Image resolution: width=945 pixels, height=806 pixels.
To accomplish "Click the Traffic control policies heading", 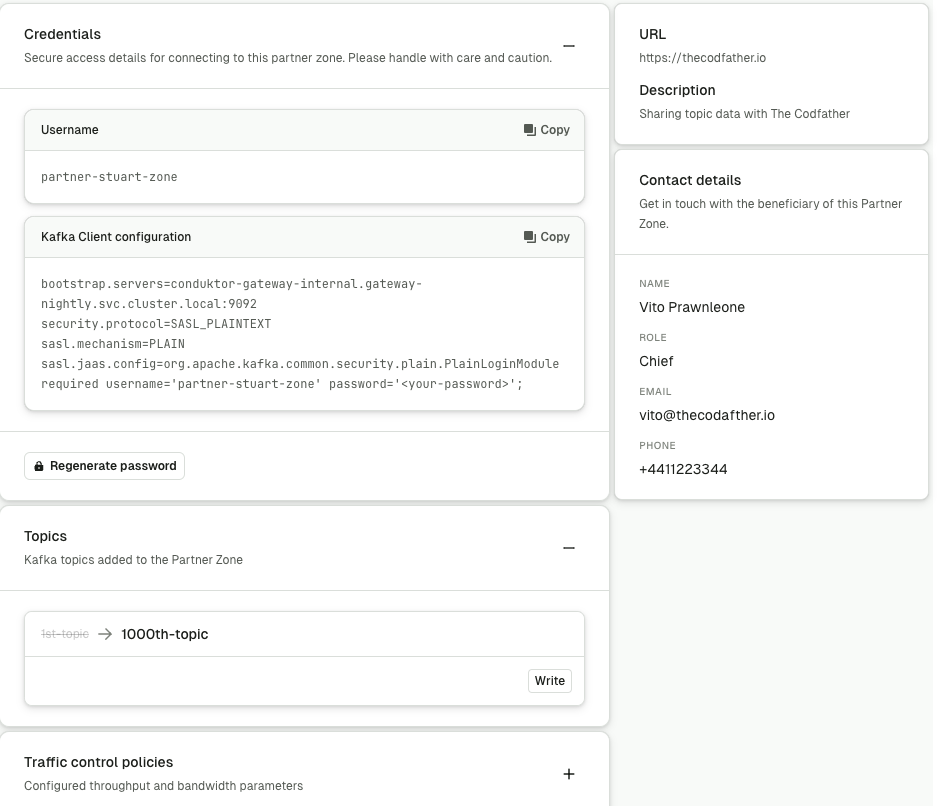I will (98, 762).
